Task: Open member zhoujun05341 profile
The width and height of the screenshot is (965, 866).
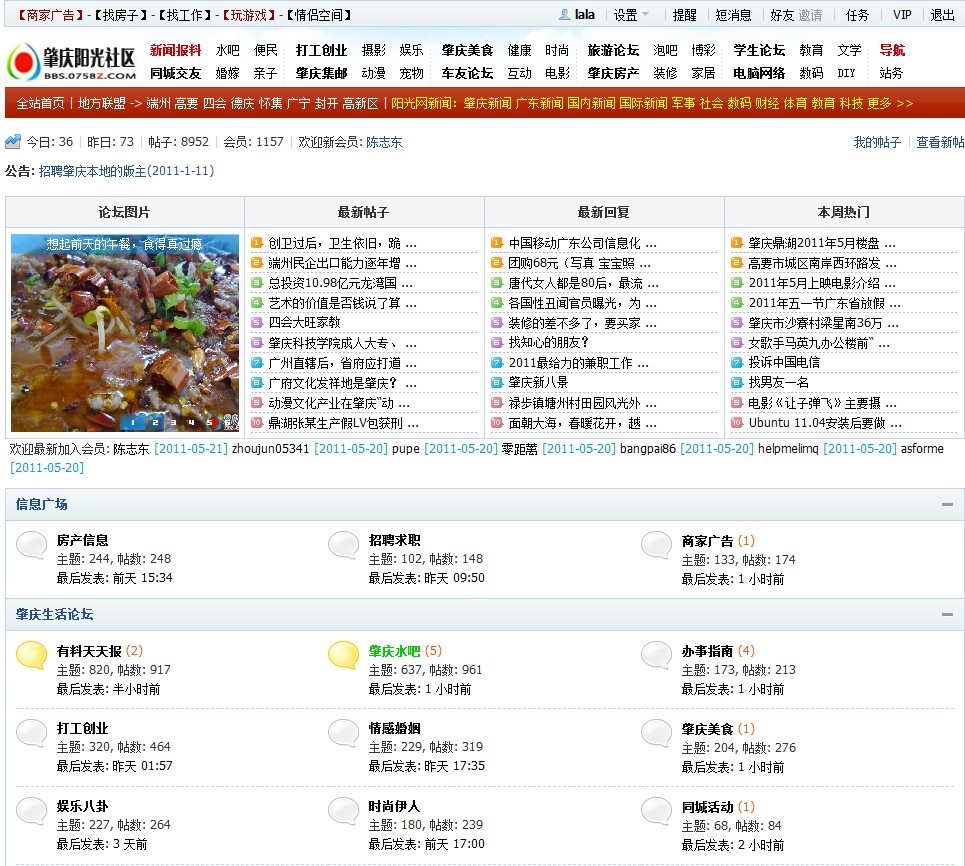Action: click(x=270, y=449)
